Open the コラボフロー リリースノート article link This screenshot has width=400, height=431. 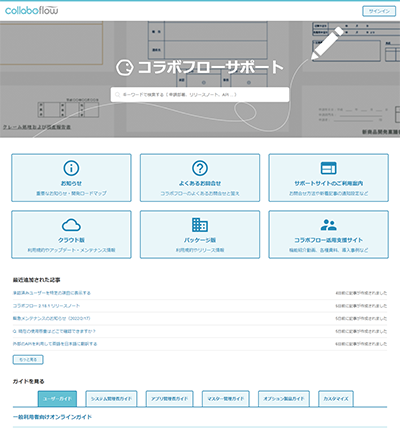point(46,306)
